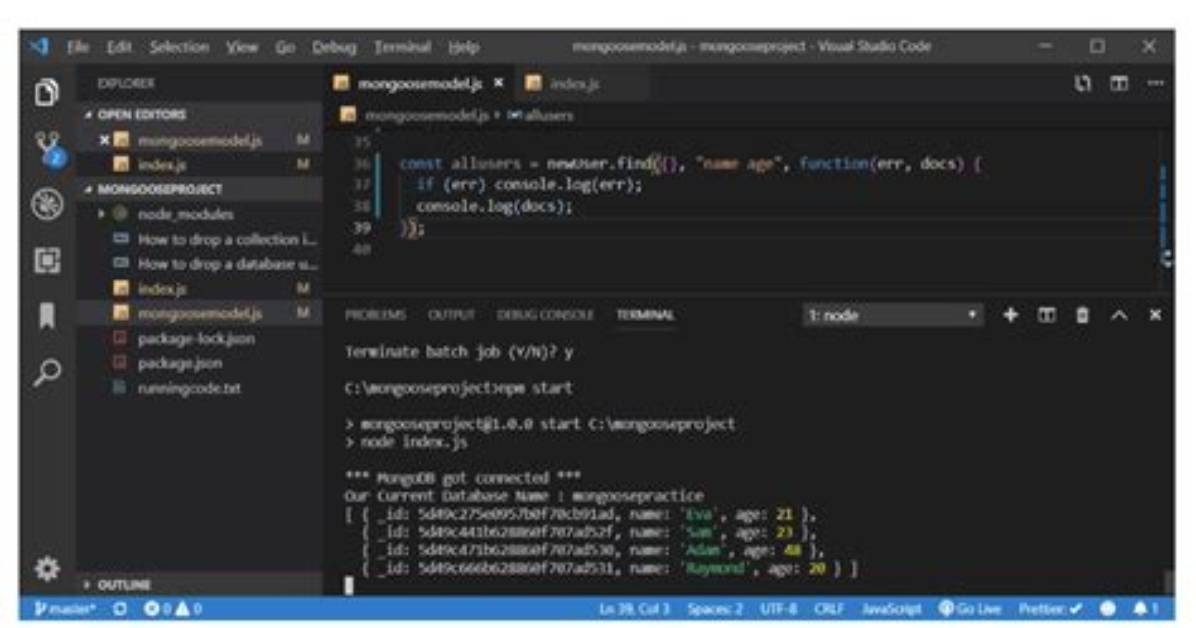Open the Extensions view icon
Image resolution: width=1196 pixels, height=628 pixels.
[x=47, y=260]
